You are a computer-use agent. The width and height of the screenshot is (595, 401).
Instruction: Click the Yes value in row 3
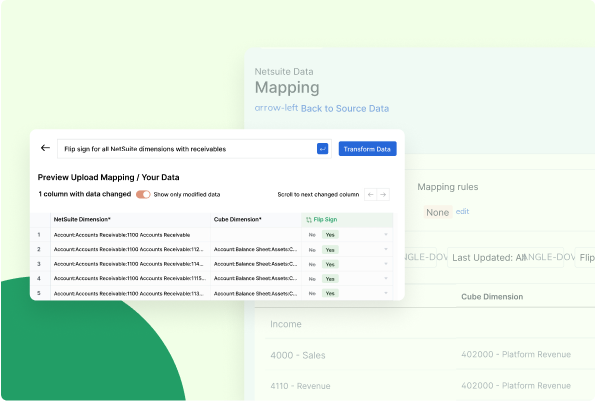click(x=330, y=264)
